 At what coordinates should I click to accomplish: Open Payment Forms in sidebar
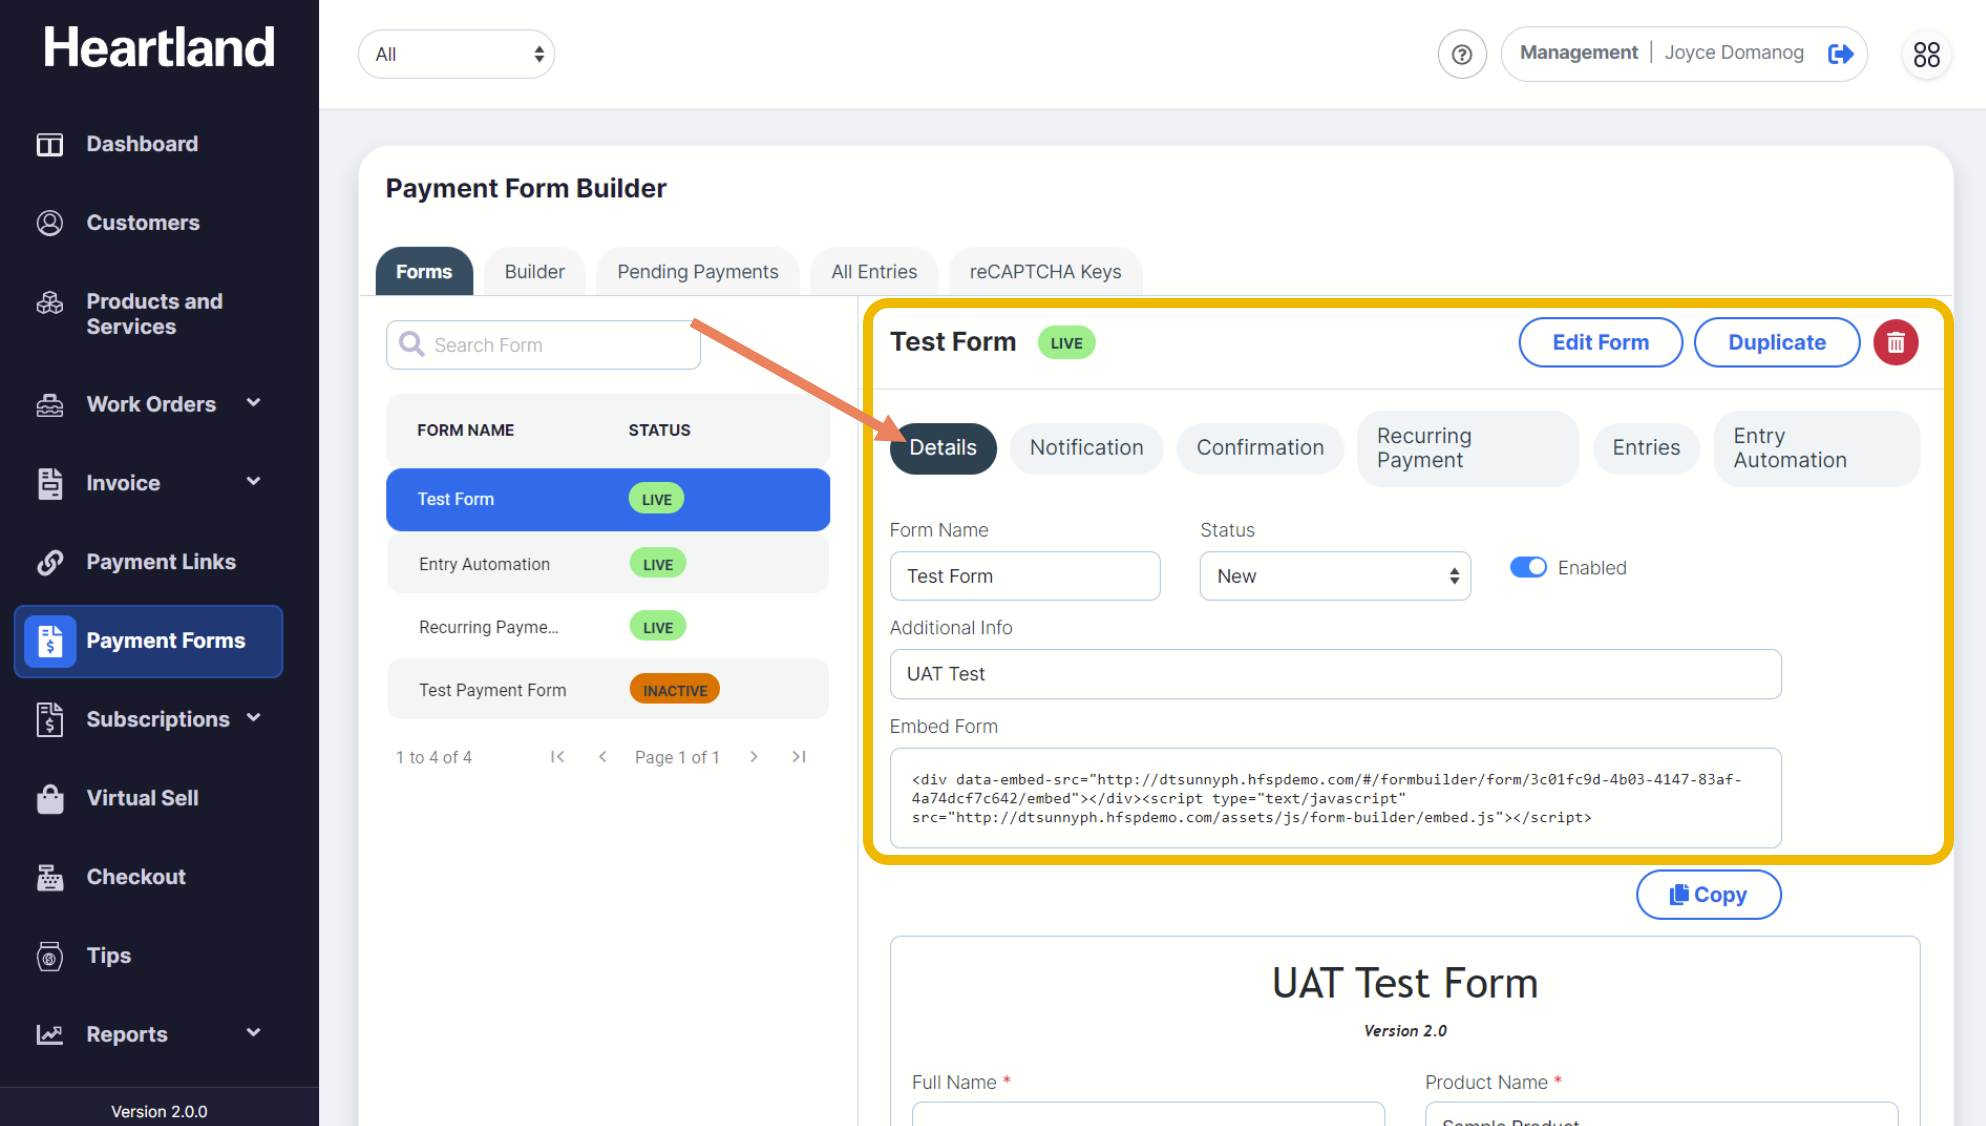(148, 641)
